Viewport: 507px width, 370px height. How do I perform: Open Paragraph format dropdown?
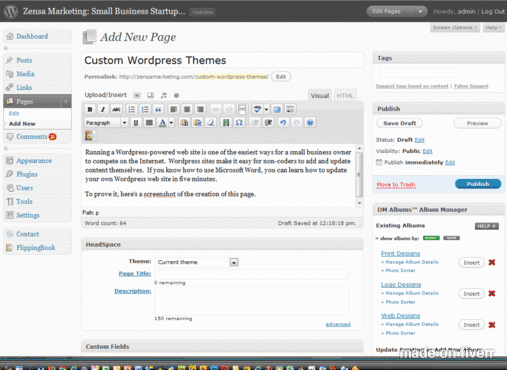point(106,123)
